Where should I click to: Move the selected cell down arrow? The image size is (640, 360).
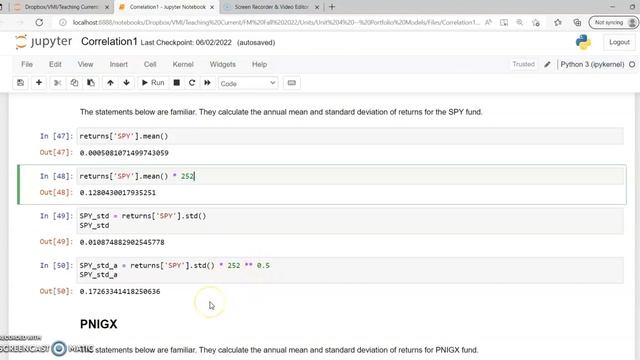(x=127, y=83)
